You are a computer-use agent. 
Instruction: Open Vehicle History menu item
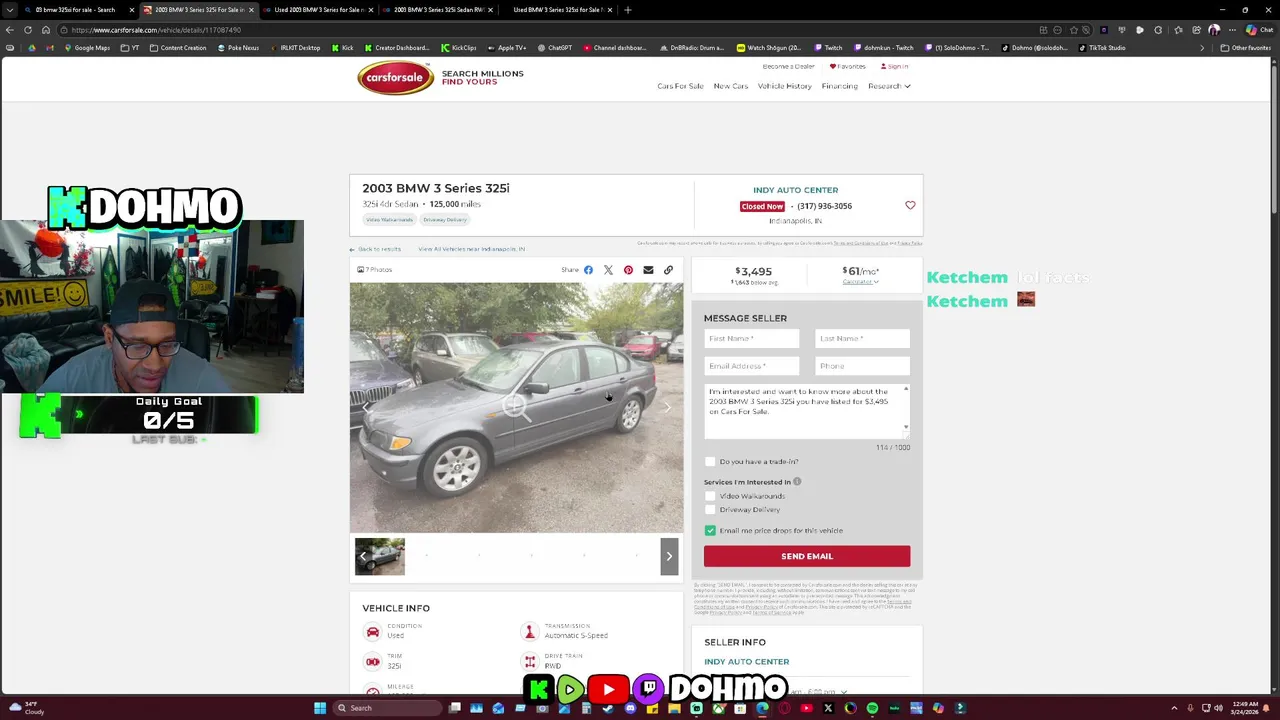[785, 86]
